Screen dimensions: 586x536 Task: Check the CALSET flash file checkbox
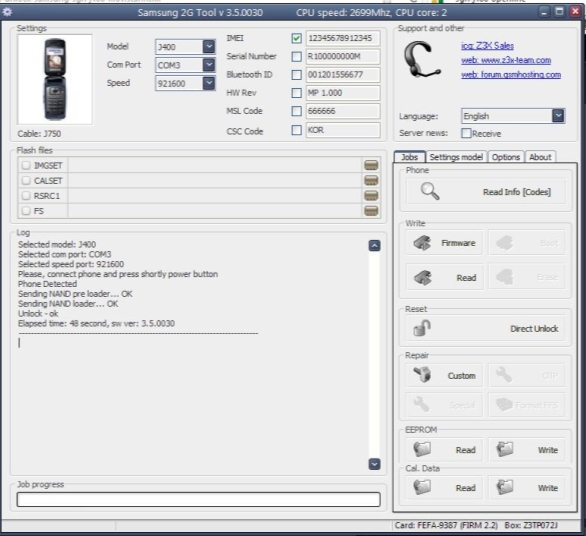pos(26,181)
